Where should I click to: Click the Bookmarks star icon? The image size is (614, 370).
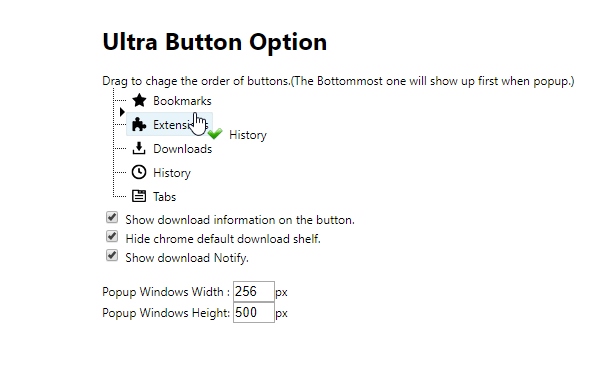(139, 101)
